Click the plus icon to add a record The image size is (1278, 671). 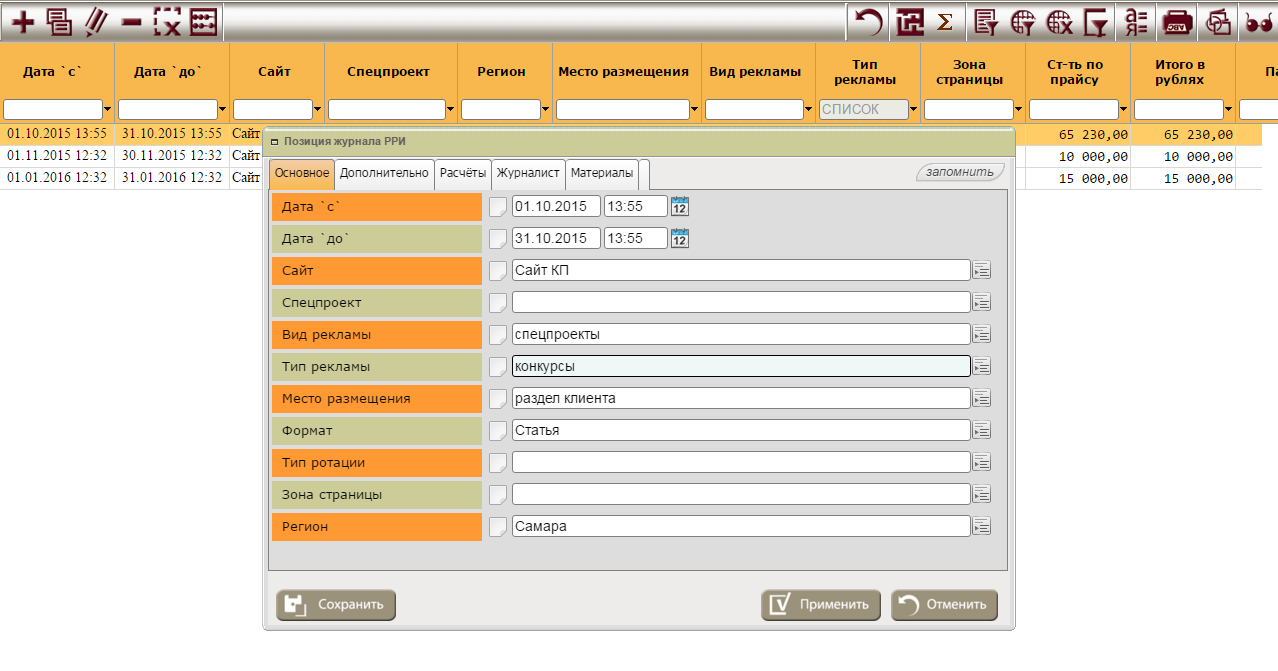[23, 21]
